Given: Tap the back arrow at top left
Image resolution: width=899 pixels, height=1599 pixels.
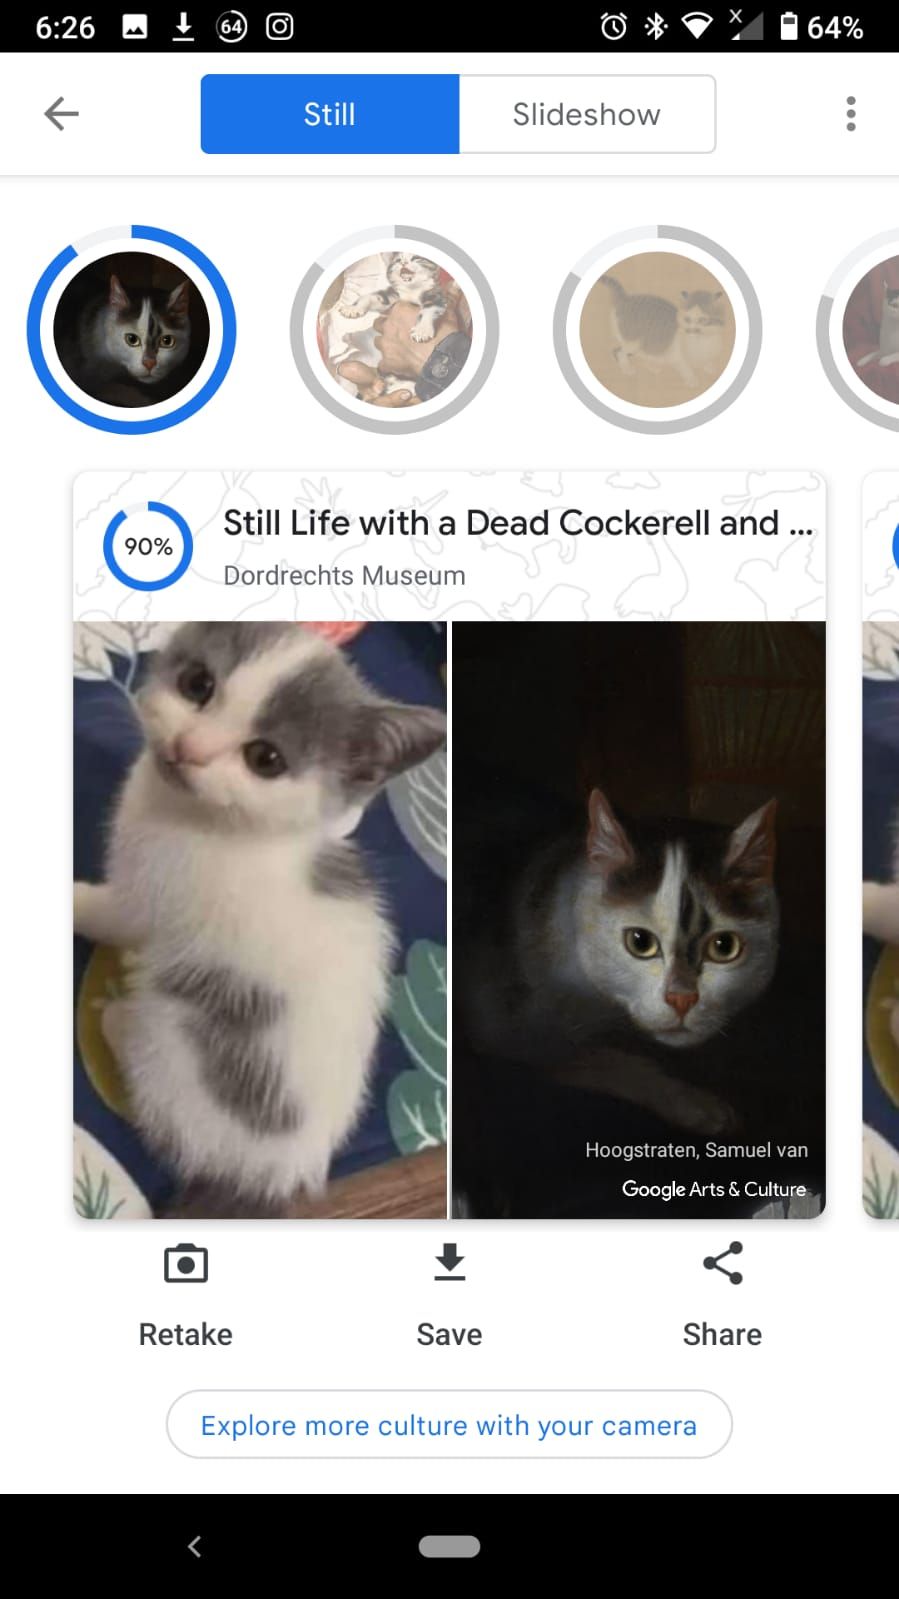Looking at the screenshot, I should [61, 114].
